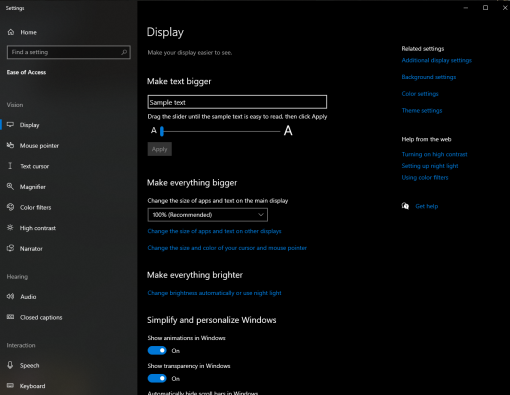Click the text size slider thumb
This screenshot has width=510, height=395.
pos(162,131)
